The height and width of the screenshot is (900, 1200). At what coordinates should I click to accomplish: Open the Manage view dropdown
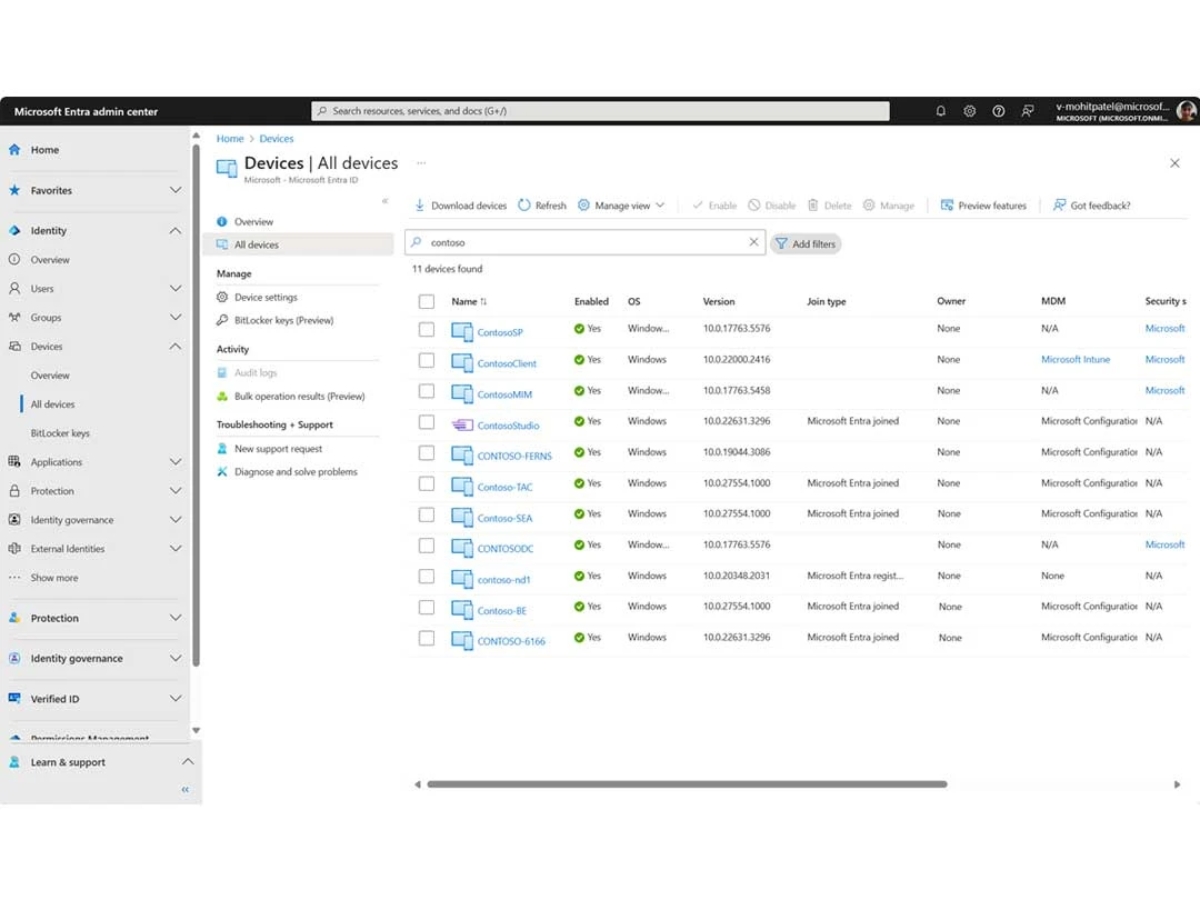621,205
